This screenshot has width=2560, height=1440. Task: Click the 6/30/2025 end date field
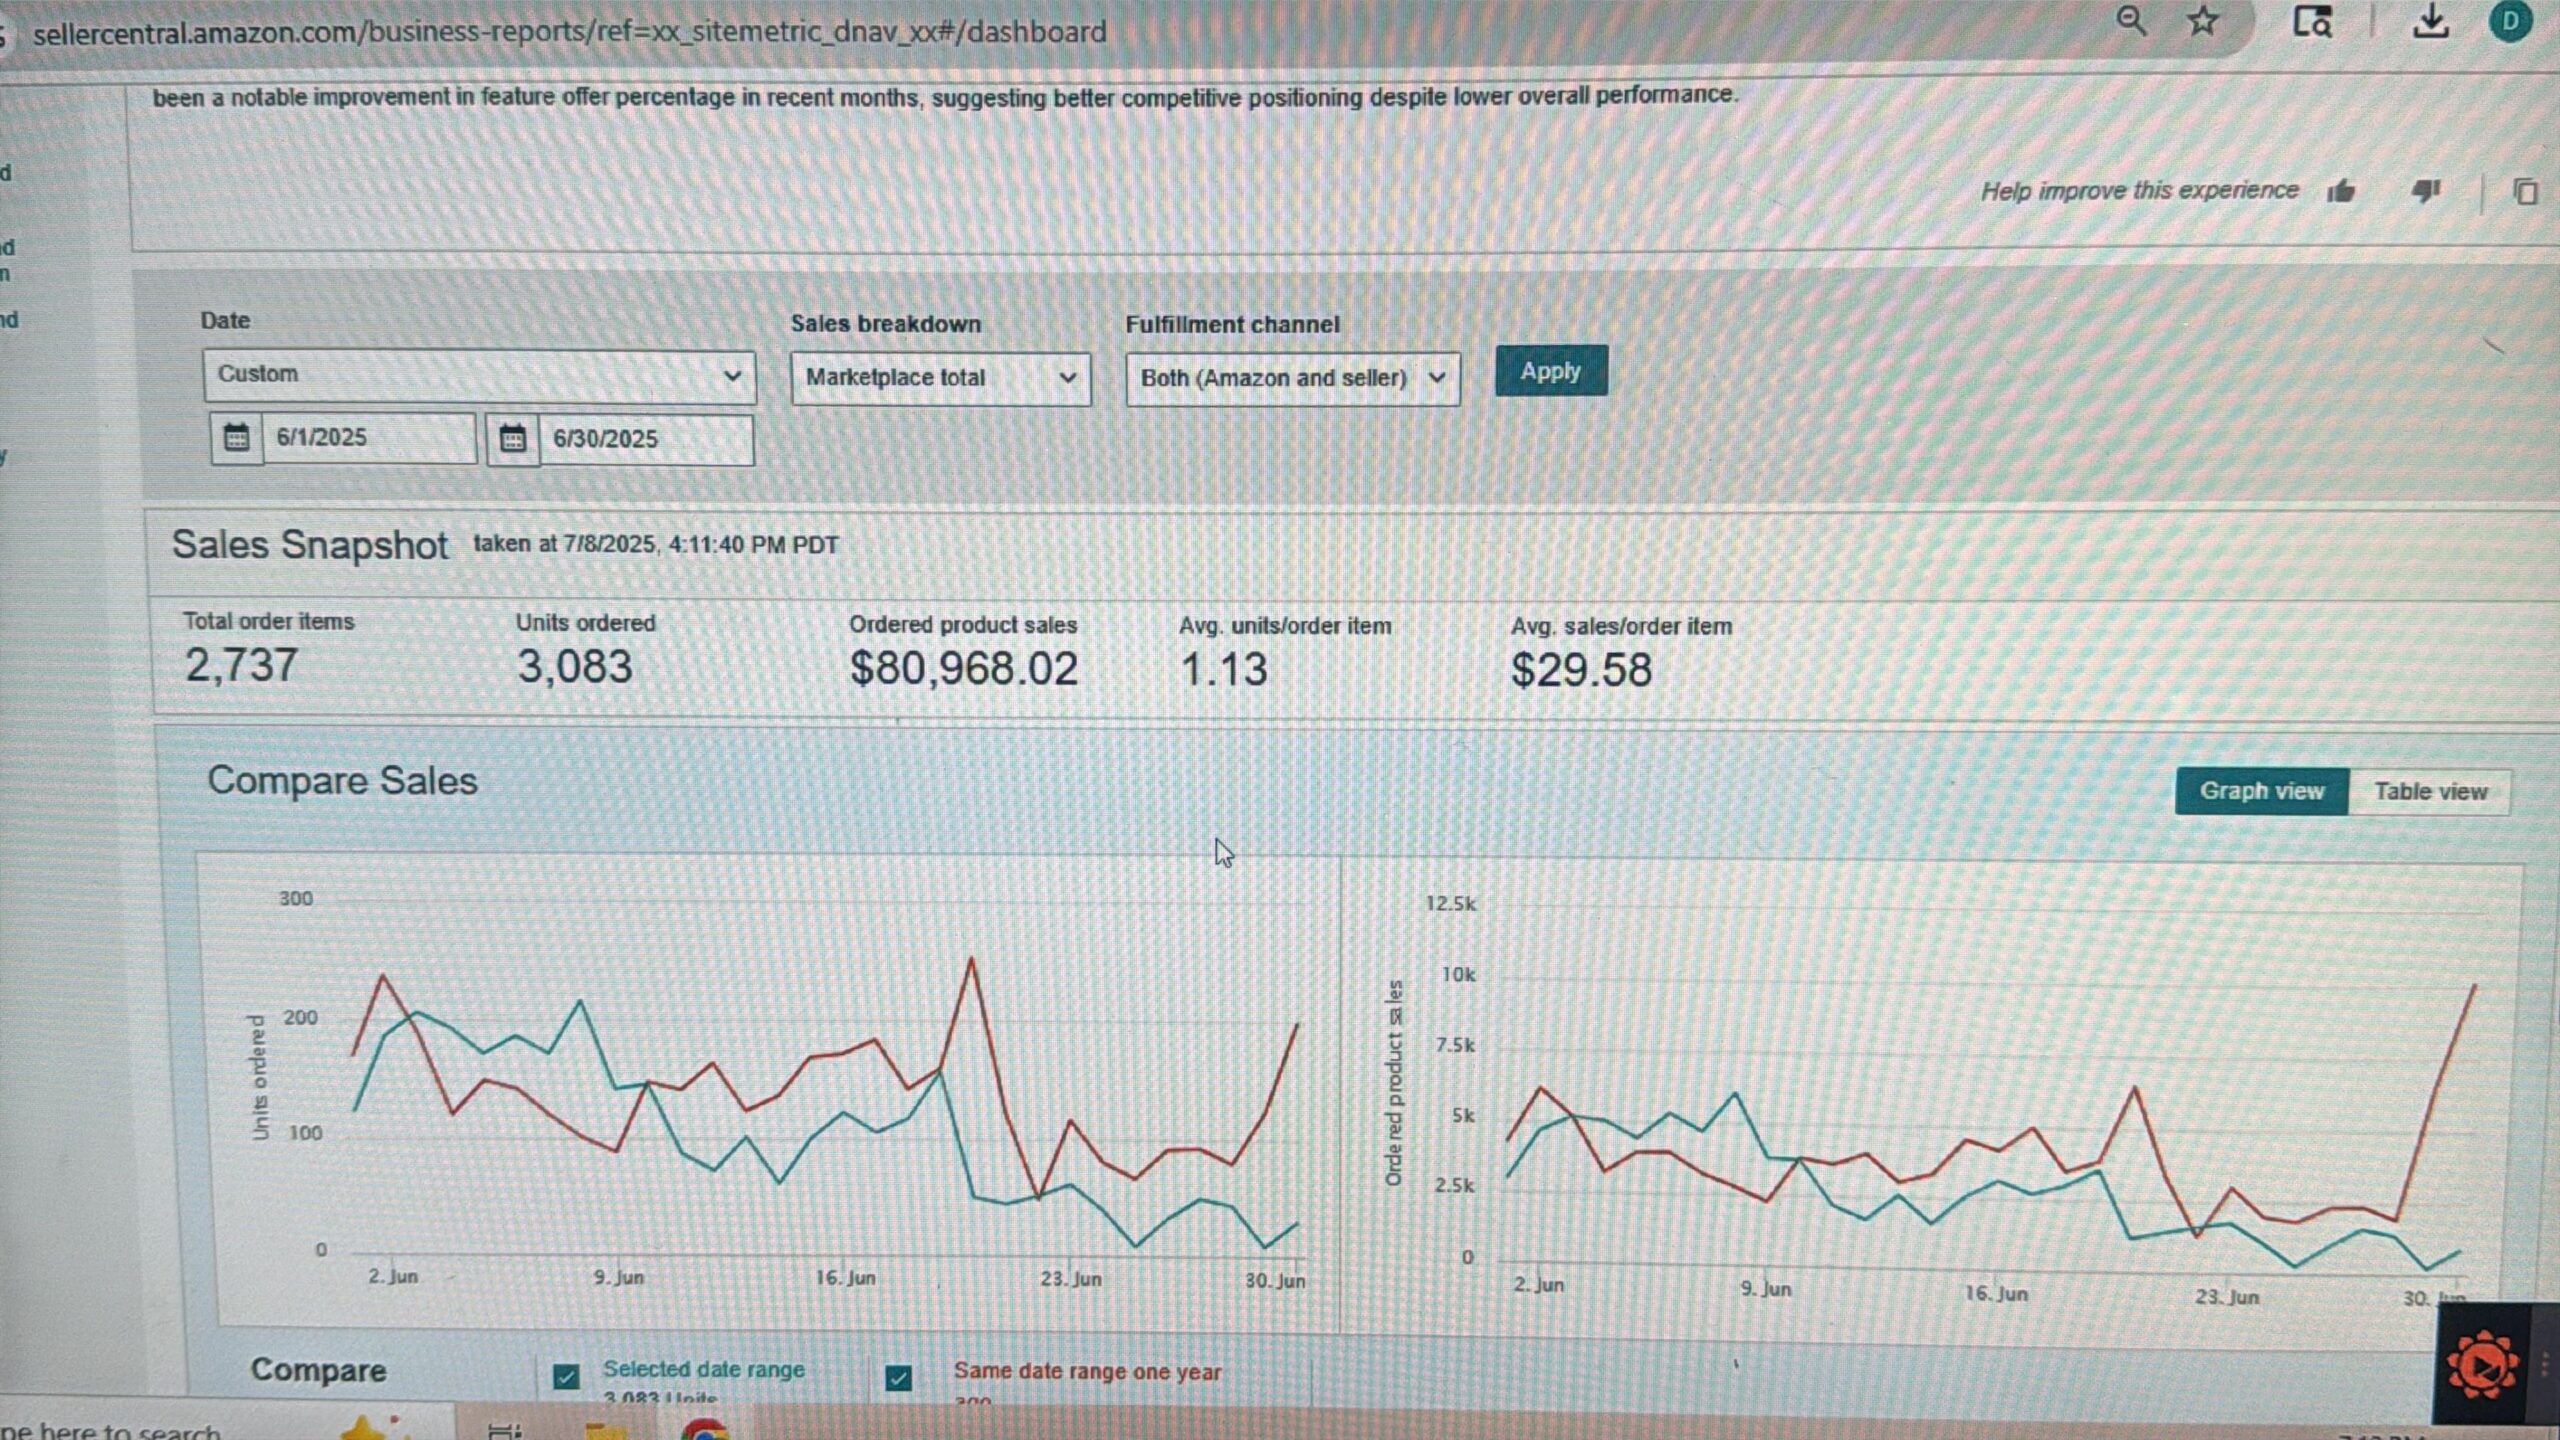(x=645, y=440)
